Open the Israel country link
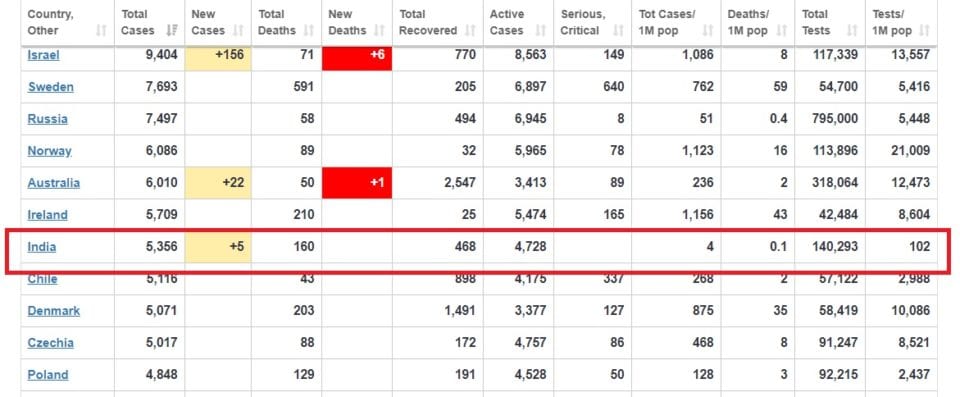 [43, 55]
